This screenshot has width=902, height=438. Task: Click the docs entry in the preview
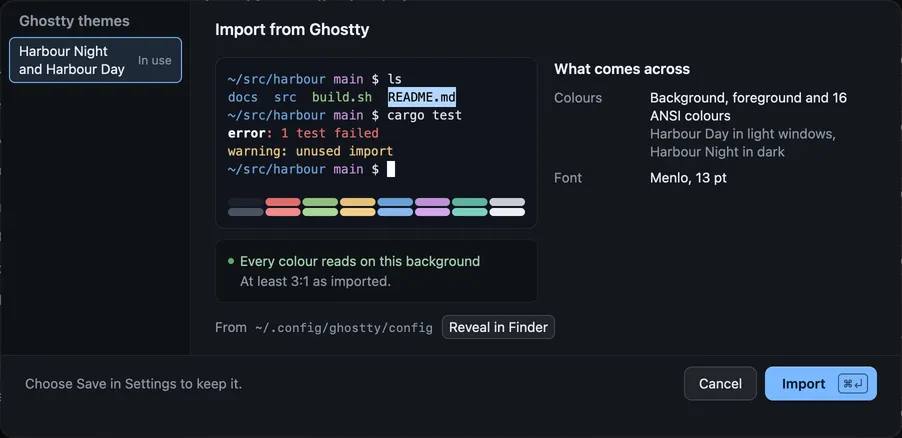click(x=243, y=97)
